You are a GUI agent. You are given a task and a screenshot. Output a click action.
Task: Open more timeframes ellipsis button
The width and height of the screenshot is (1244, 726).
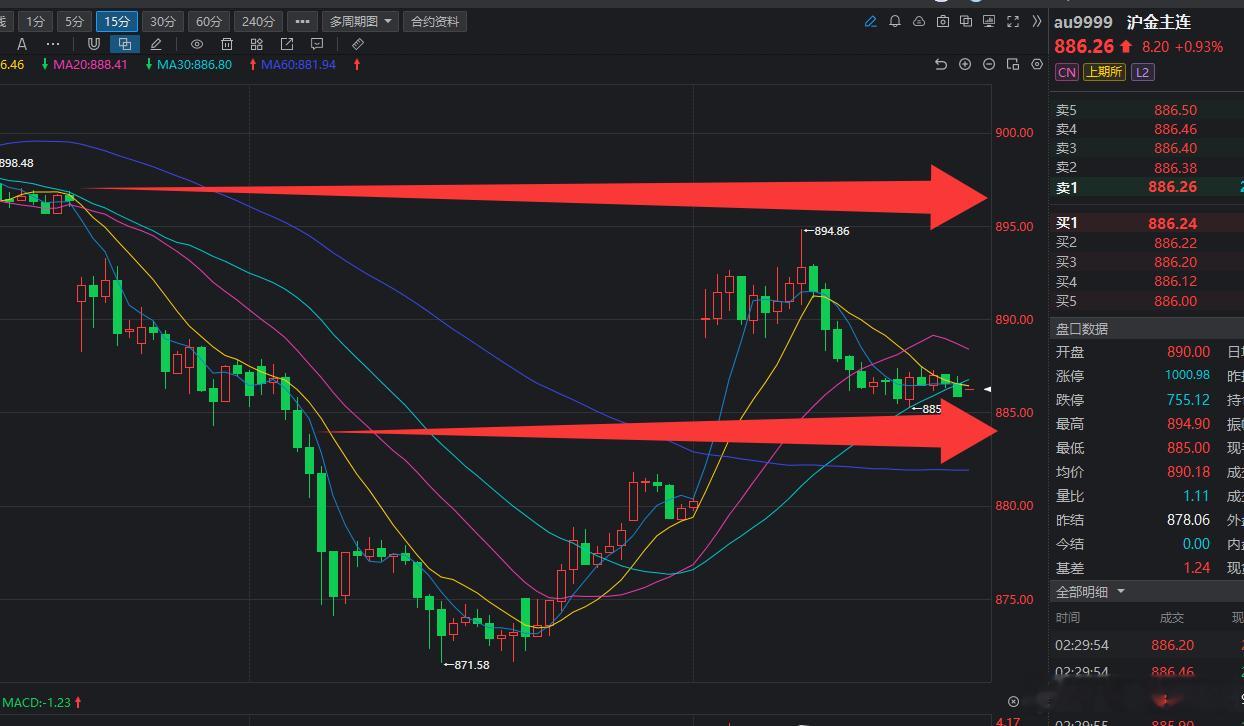click(x=301, y=21)
